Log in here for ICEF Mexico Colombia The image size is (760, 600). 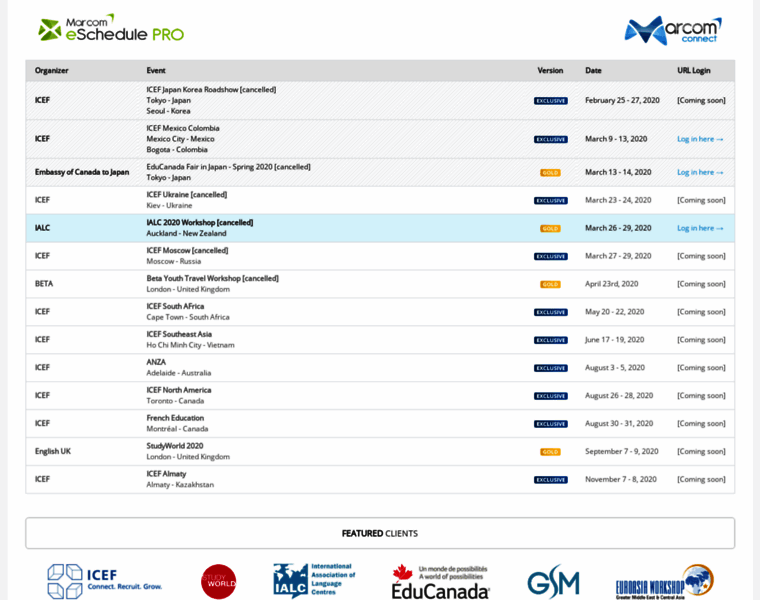click(x=699, y=139)
